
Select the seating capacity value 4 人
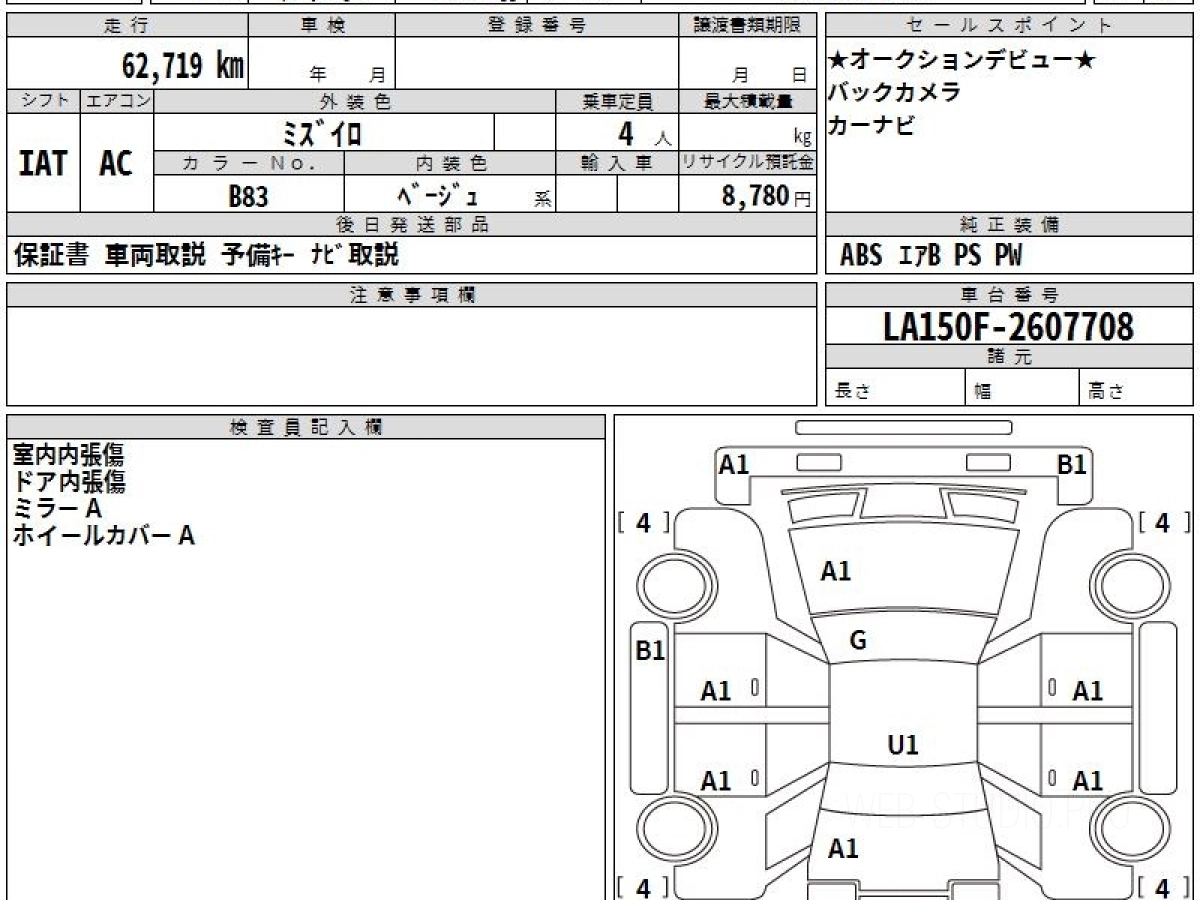point(645,134)
